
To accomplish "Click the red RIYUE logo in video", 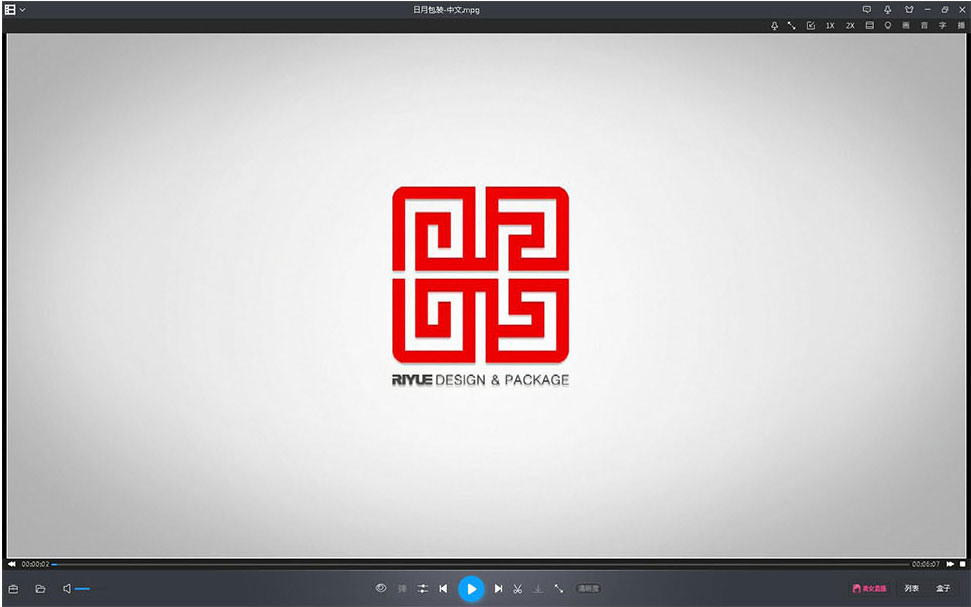I will tap(481, 274).
